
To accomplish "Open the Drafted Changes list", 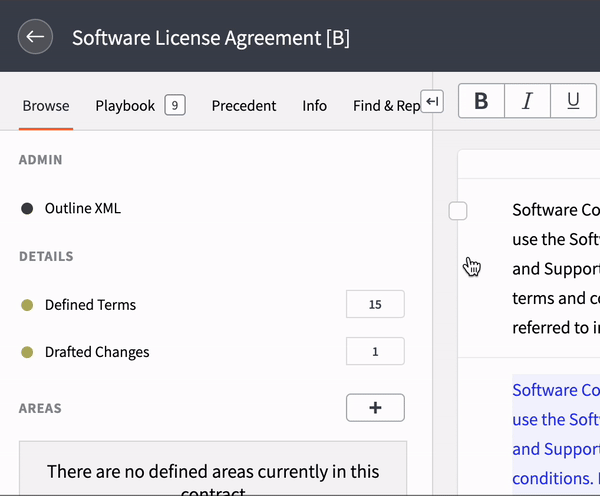I will tap(97, 352).
